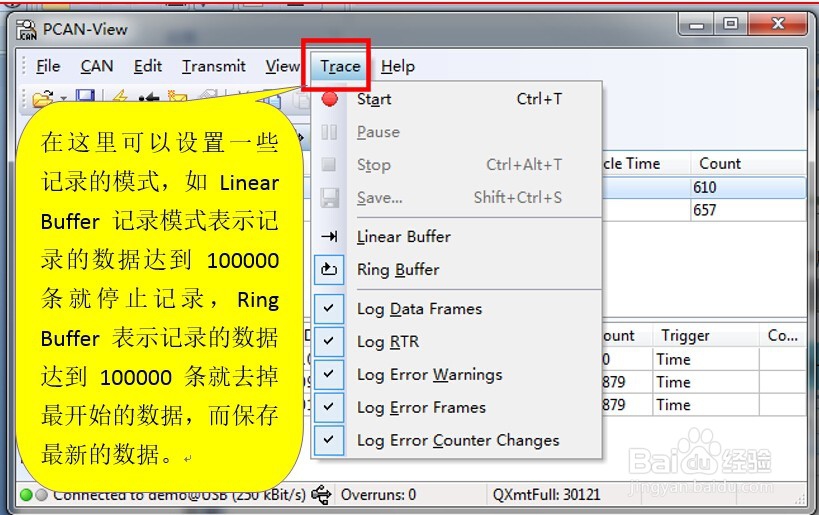Click the Save floppy toolbar icon
The width and height of the screenshot is (819, 515).
[x=85, y=97]
